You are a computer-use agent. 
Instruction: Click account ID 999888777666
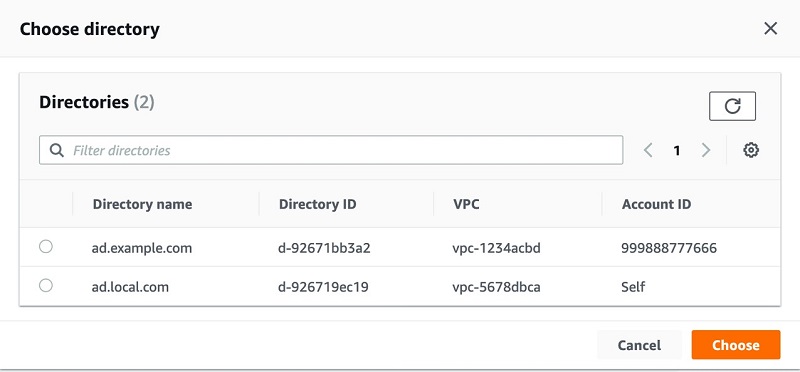[669, 249]
